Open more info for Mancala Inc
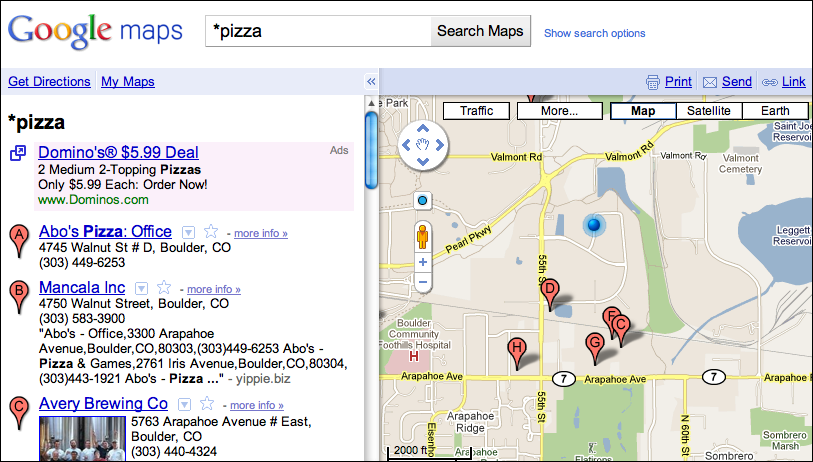The image size is (813, 462). (x=214, y=289)
